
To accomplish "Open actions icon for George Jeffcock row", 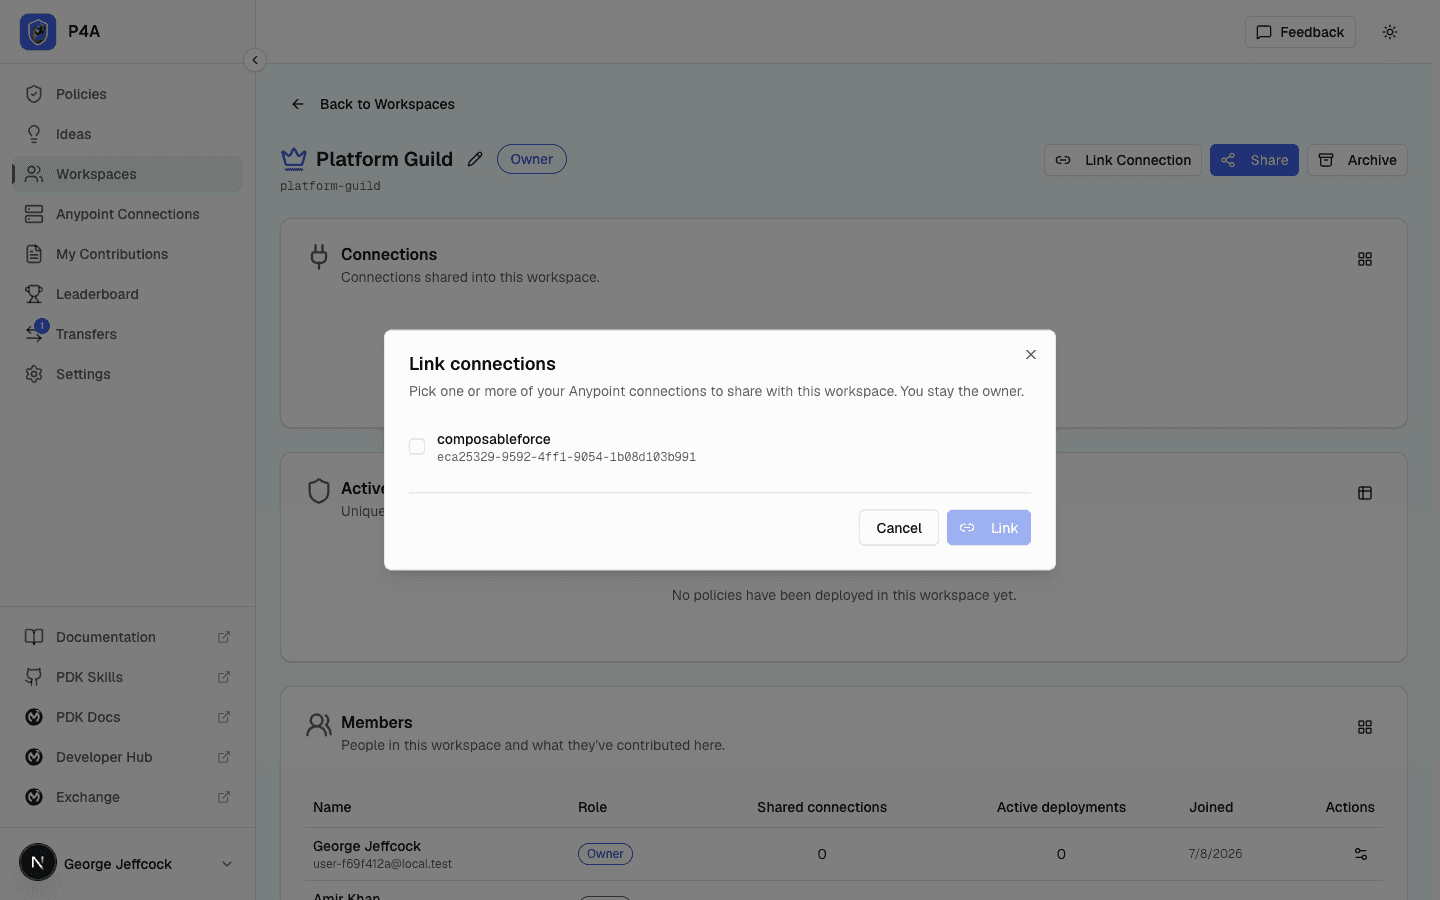I will pyautogui.click(x=1361, y=854).
